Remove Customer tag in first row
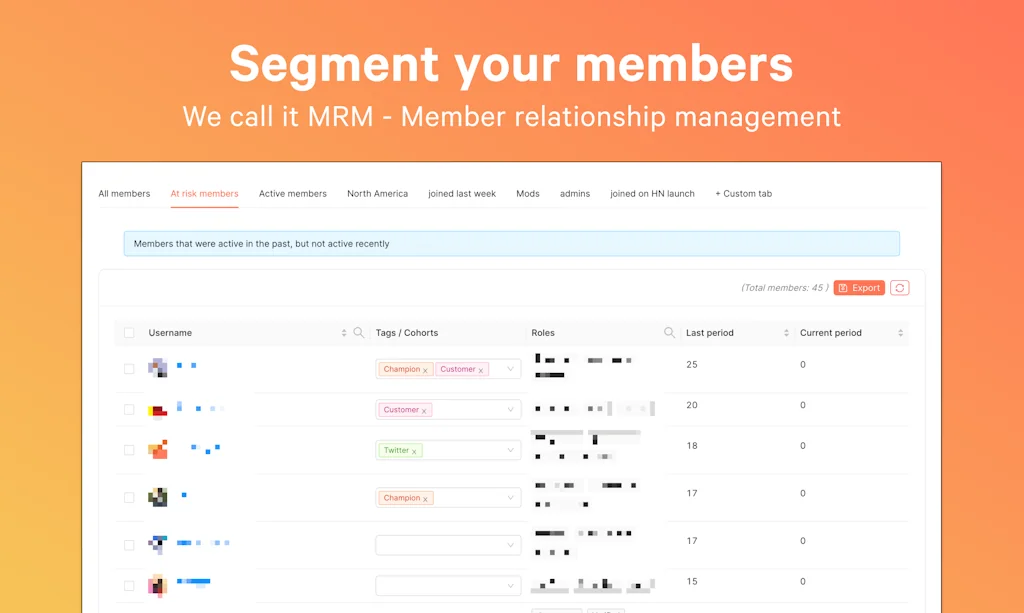1024x613 pixels. click(480, 370)
